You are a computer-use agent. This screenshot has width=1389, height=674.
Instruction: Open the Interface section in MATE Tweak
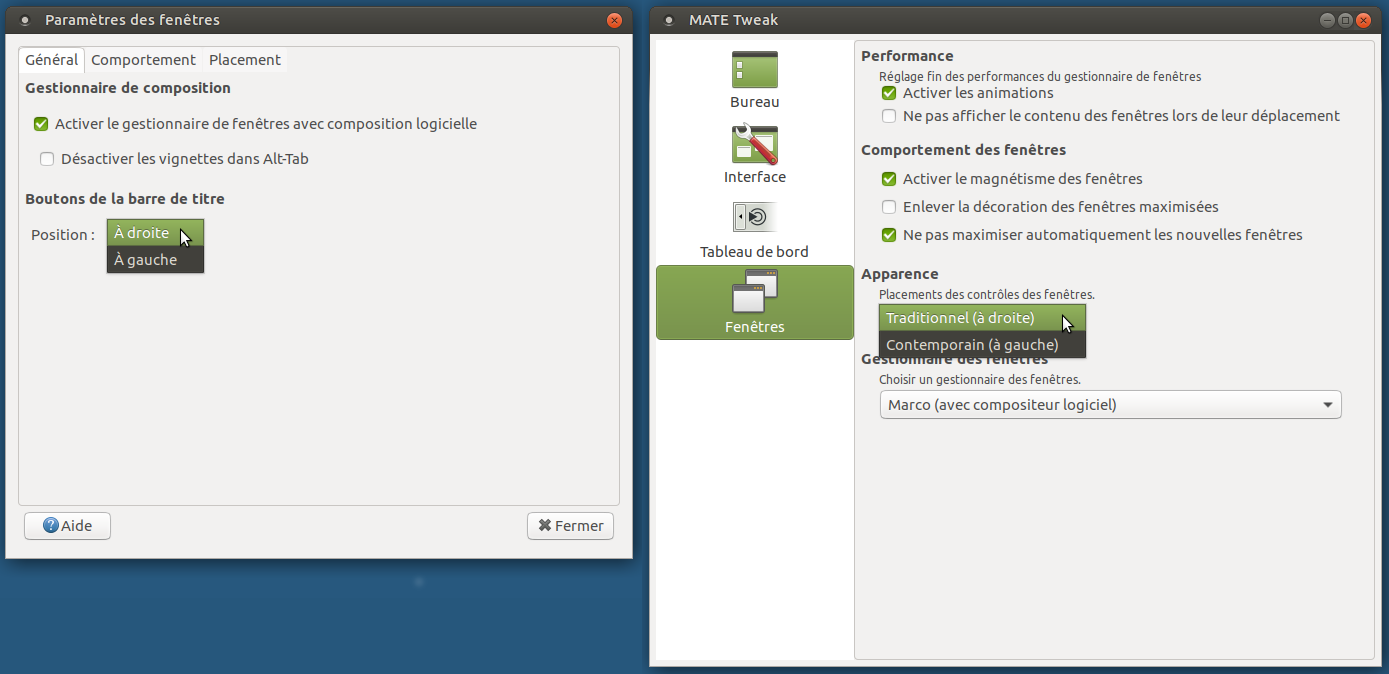[755, 155]
